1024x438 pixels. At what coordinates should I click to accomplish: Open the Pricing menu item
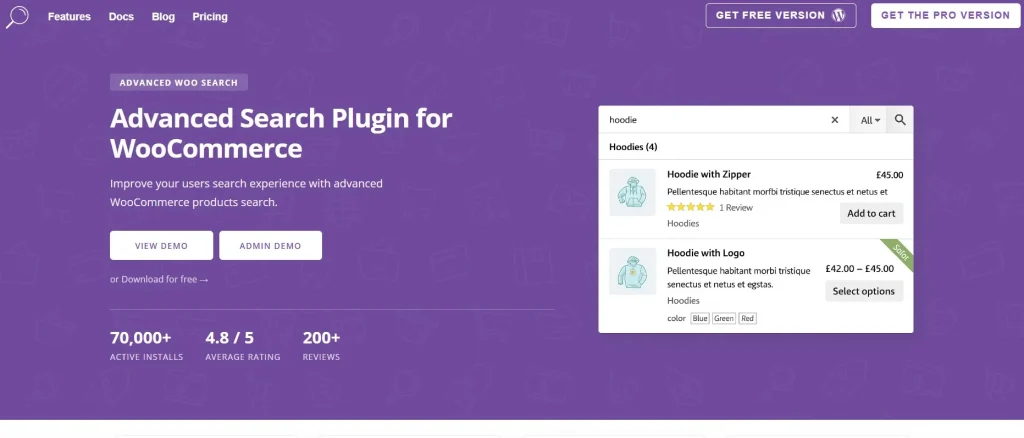click(210, 17)
